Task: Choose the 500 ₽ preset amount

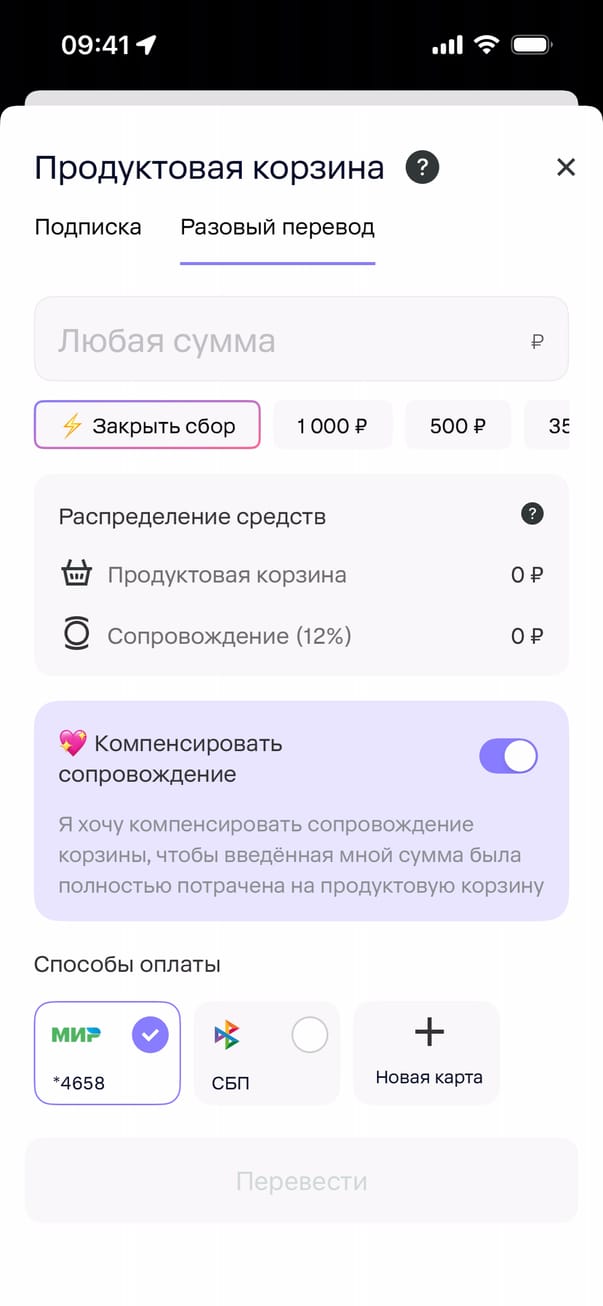Action: click(457, 426)
